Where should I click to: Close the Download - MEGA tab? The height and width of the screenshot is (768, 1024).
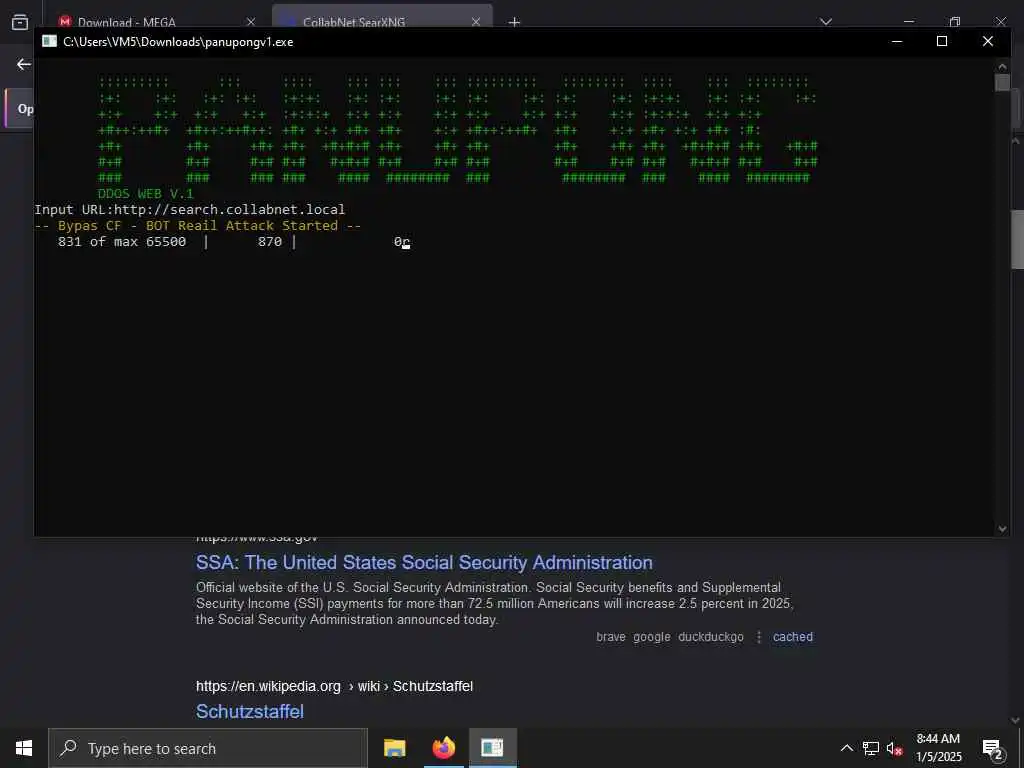click(x=251, y=22)
